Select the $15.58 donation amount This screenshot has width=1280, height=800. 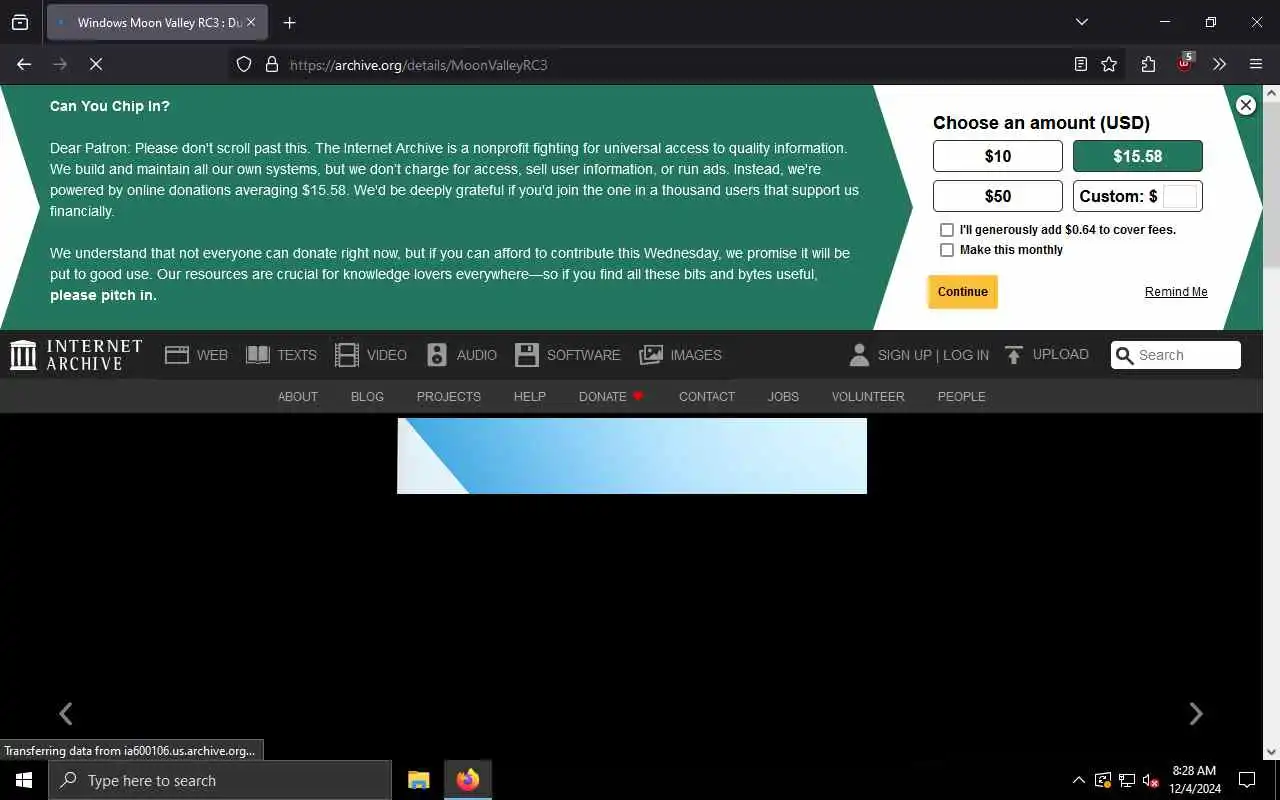[x=1138, y=156]
